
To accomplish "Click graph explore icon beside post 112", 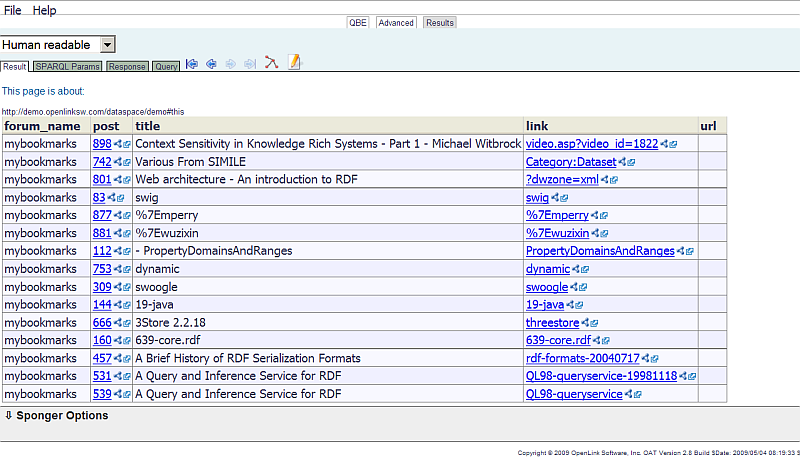I will tap(118, 251).
